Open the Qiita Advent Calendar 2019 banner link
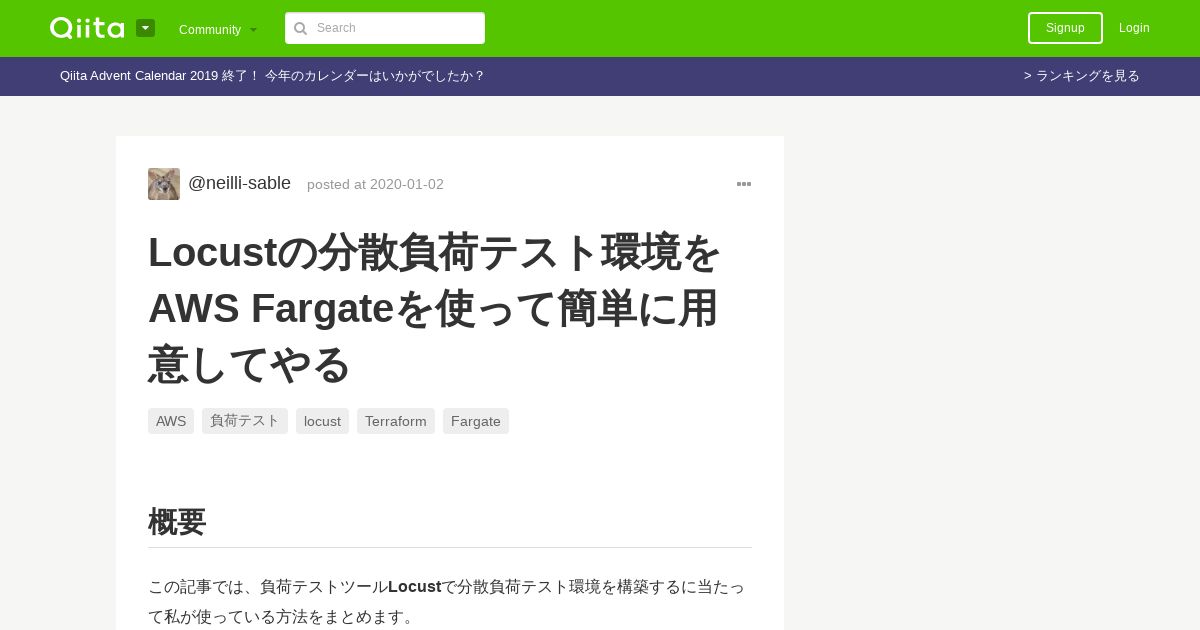The height and width of the screenshot is (630, 1200). point(272,76)
